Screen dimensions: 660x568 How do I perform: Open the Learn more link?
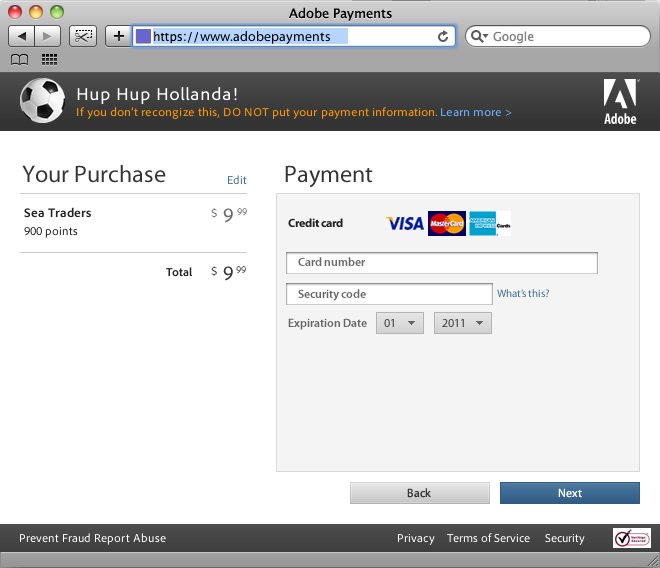pyautogui.click(x=476, y=112)
